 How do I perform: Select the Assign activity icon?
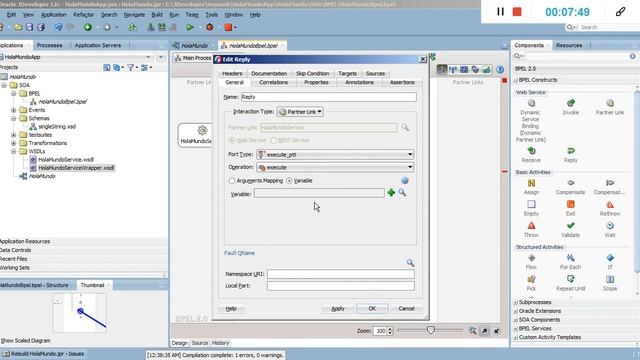[531, 183]
